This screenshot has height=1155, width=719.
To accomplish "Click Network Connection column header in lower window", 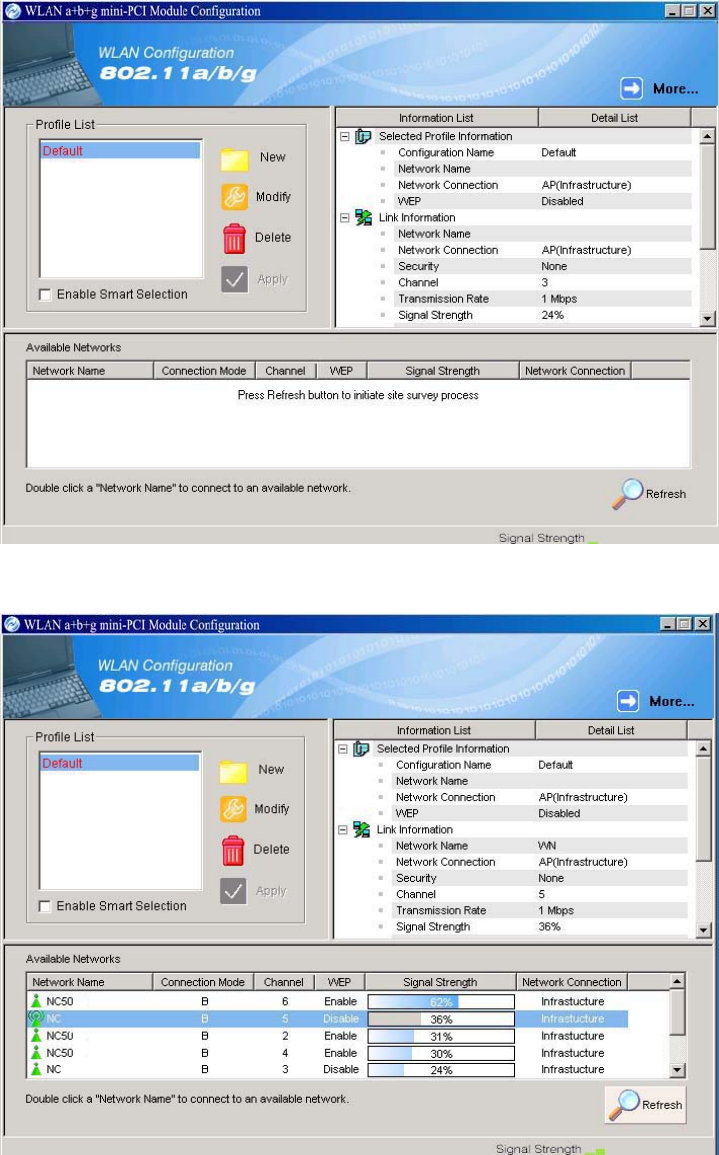I will coord(572,982).
